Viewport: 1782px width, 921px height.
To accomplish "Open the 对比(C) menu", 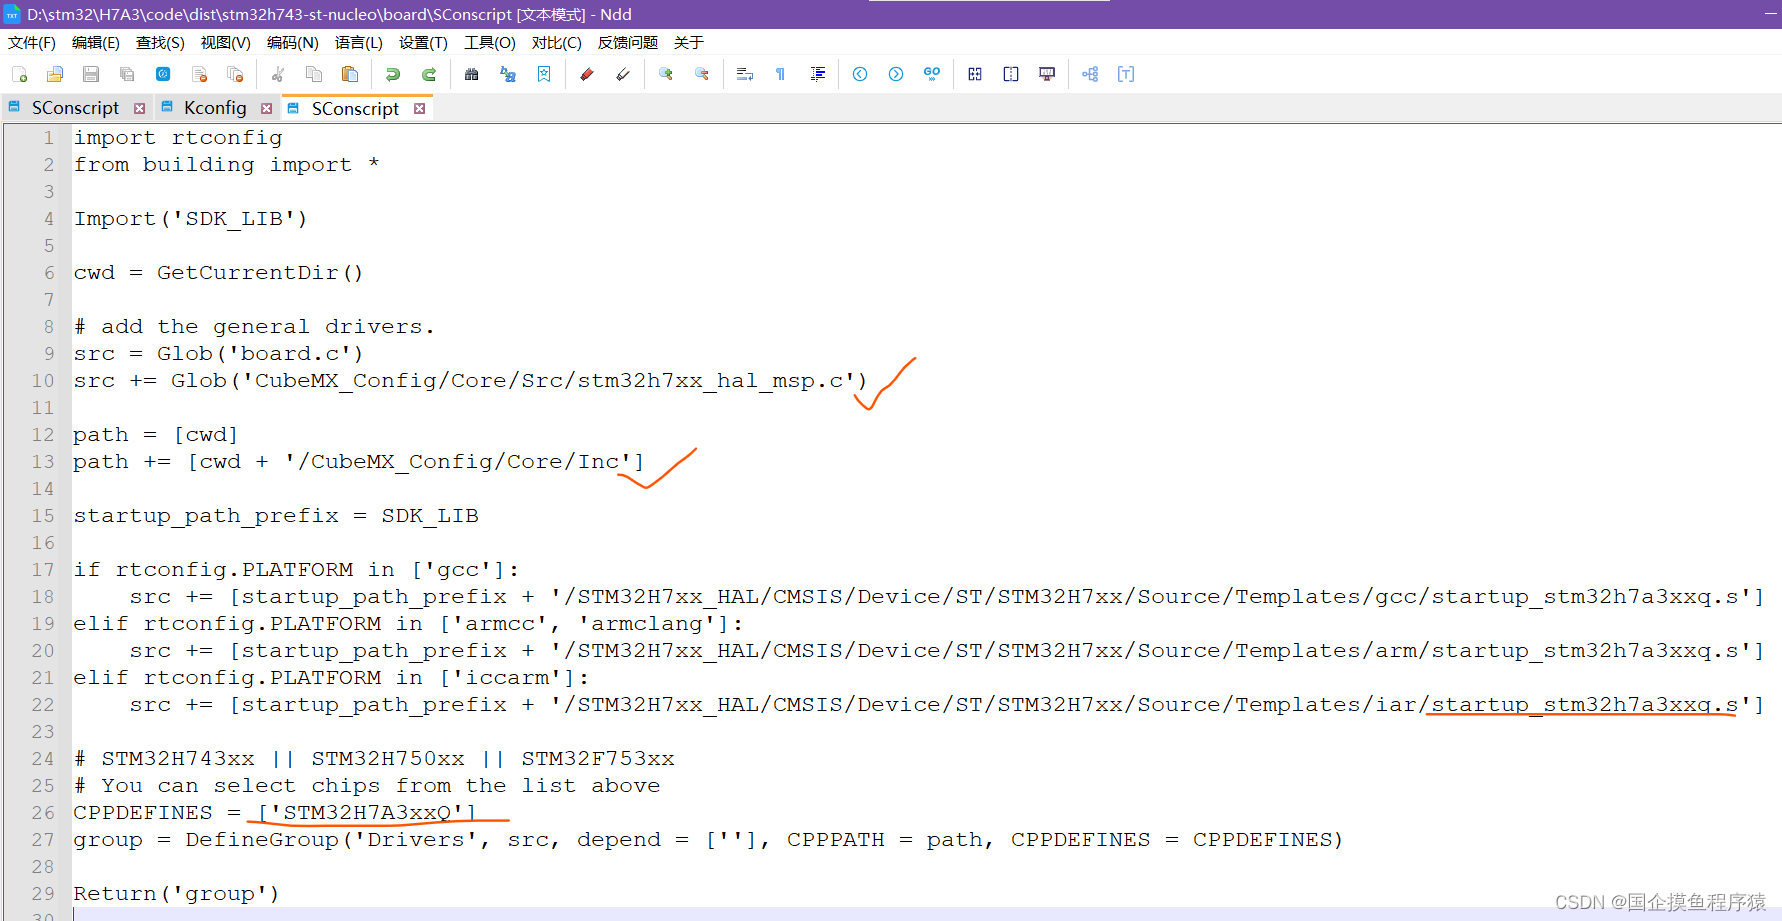I will click(556, 42).
